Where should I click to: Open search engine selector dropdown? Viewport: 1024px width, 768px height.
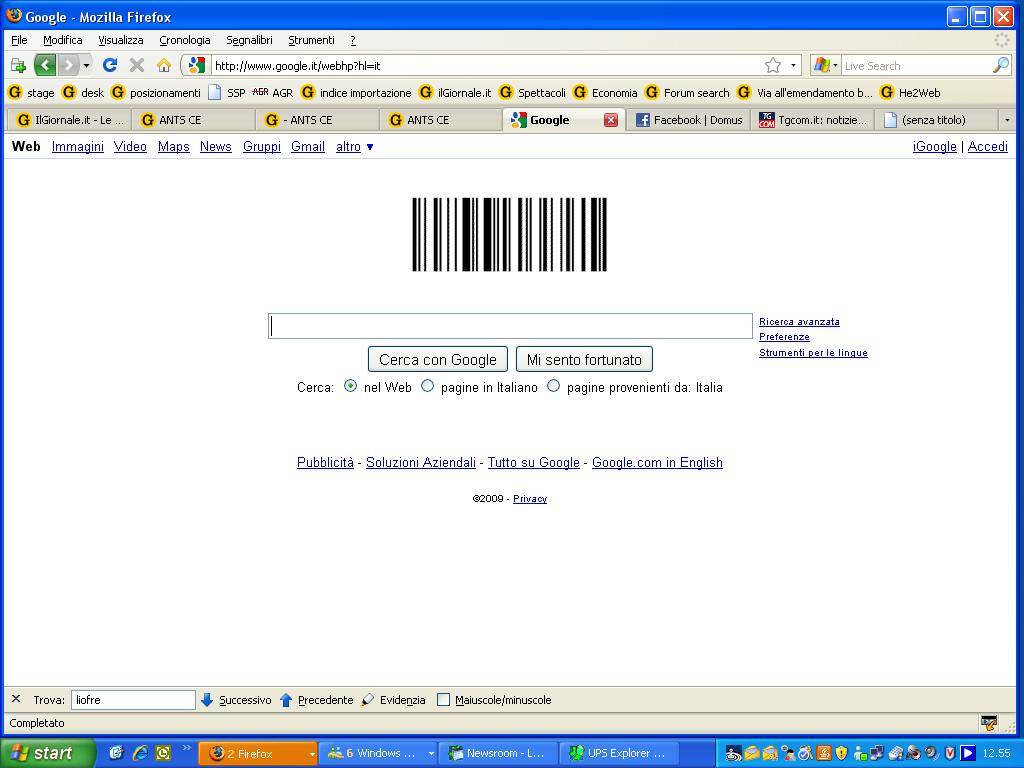tap(825, 65)
